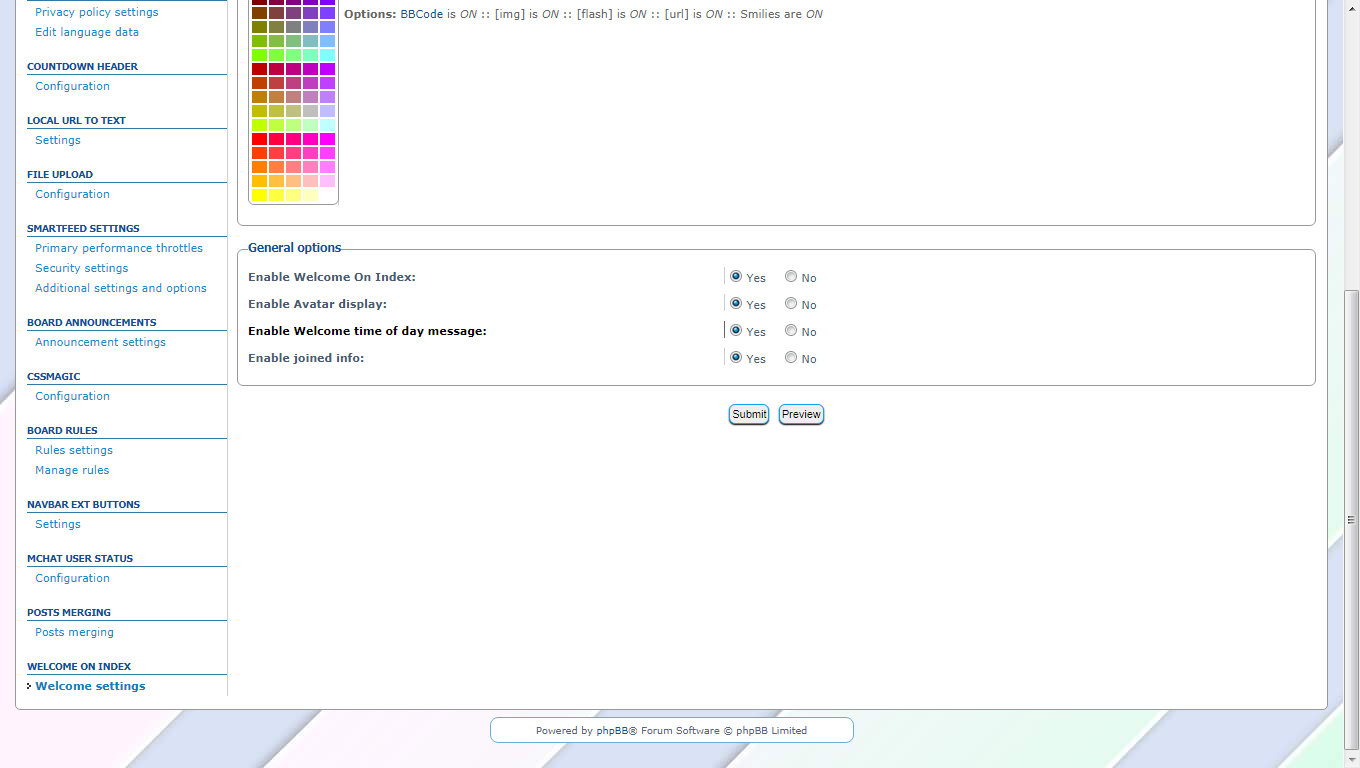Pick the bright yellow swatch in palette's bottom-left corner
This screenshot has height=768, width=1360.
click(259, 195)
